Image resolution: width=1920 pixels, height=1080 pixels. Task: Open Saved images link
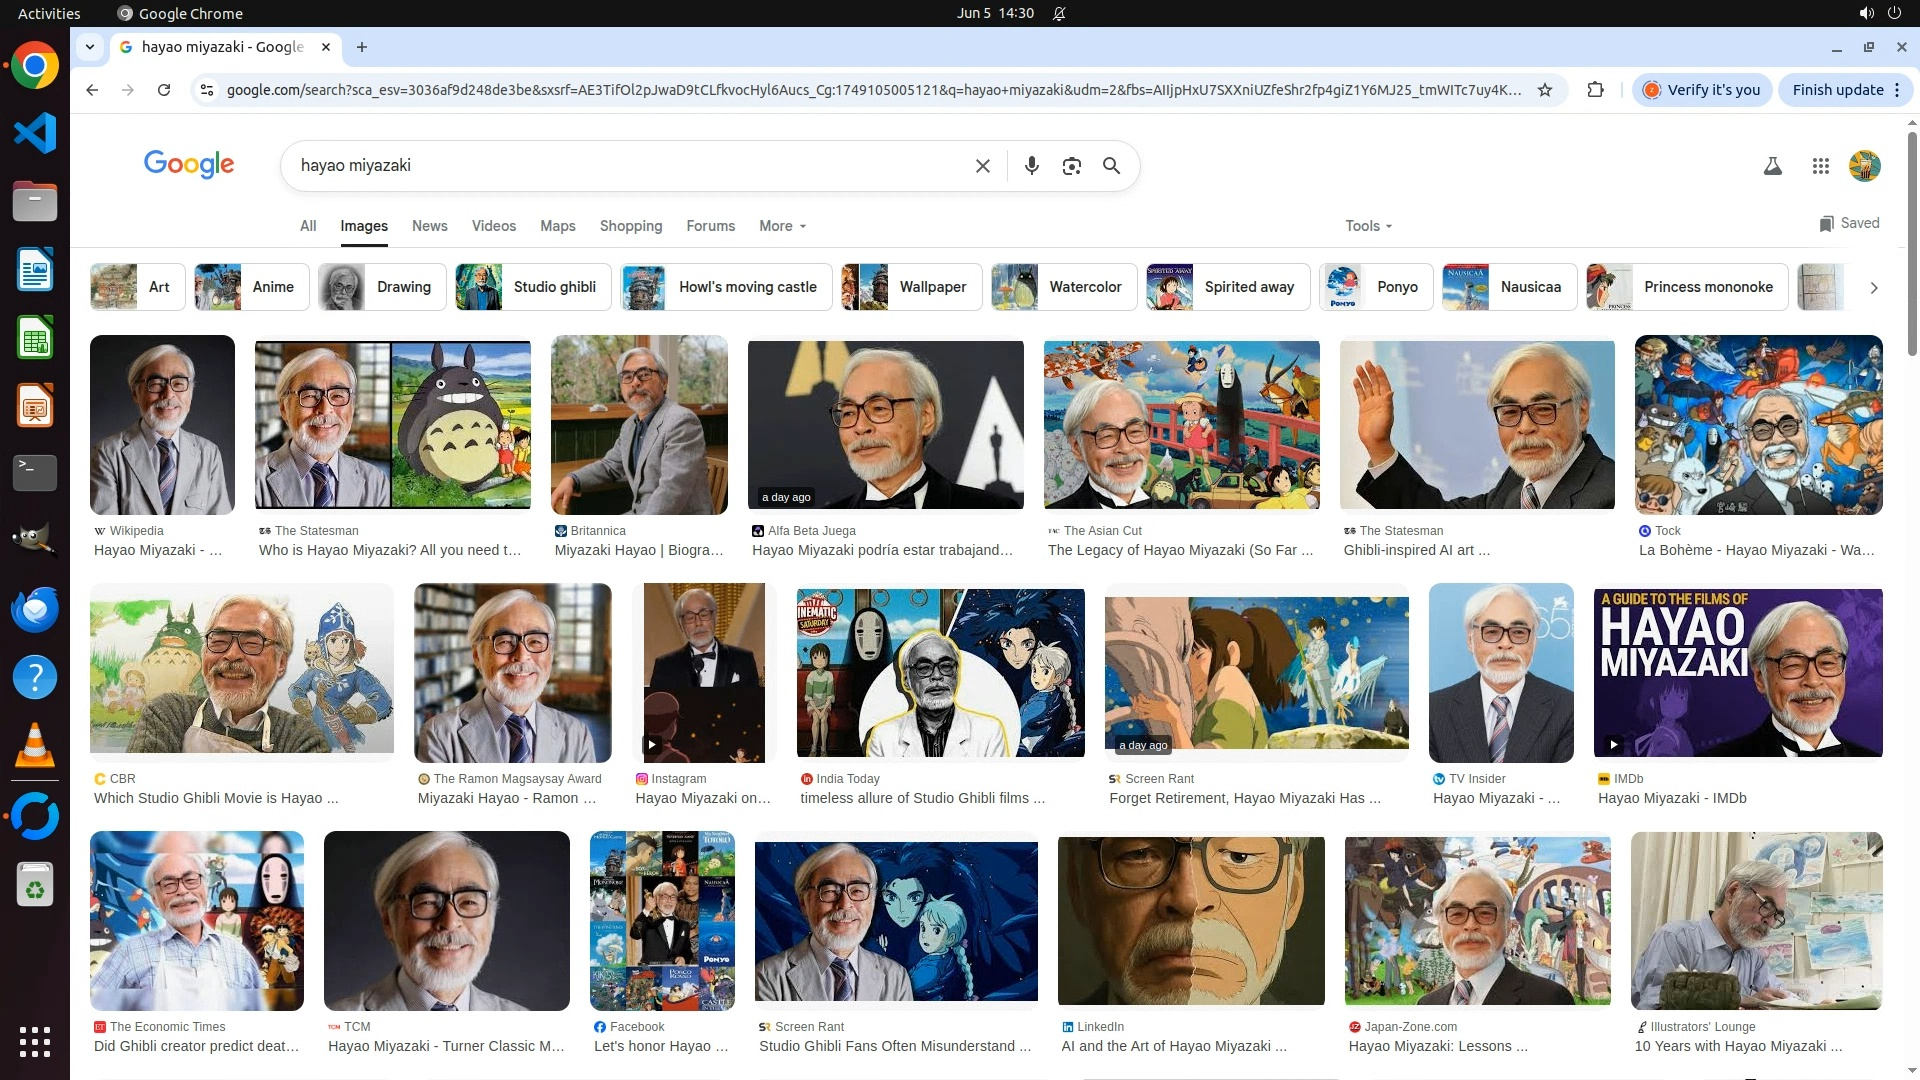[1849, 223]
